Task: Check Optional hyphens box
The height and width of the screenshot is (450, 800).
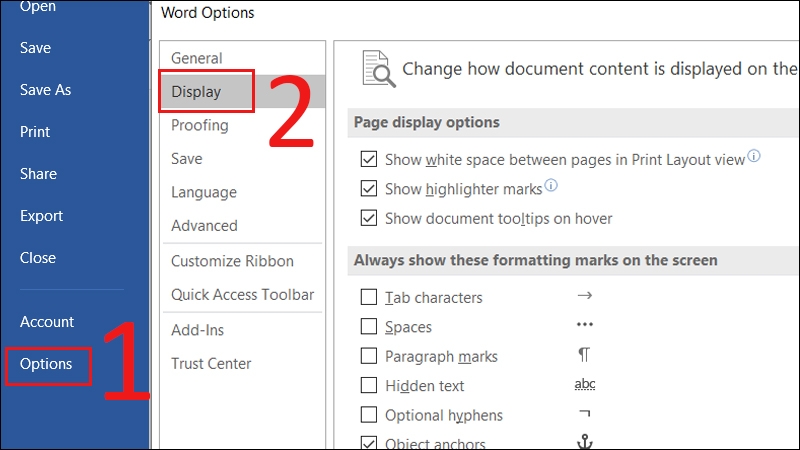Action: pos(369,415)
